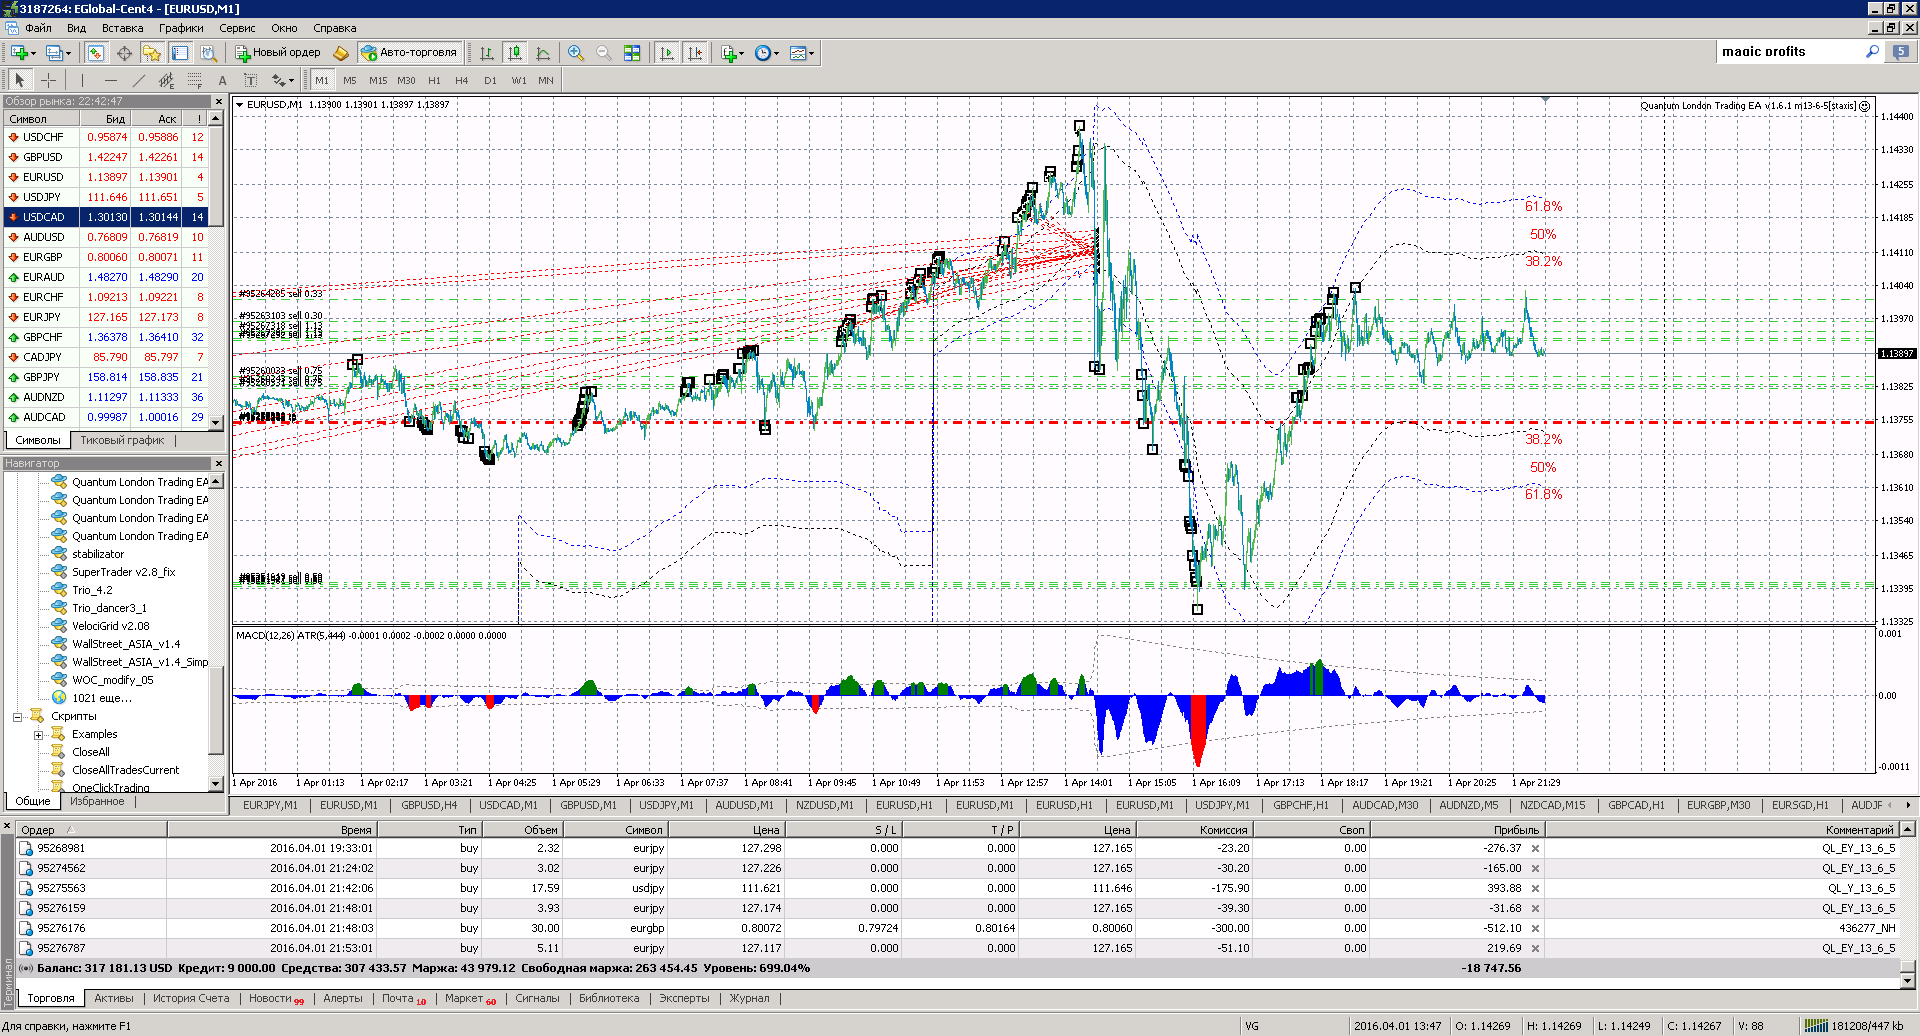Toggle chart shift

695,53
